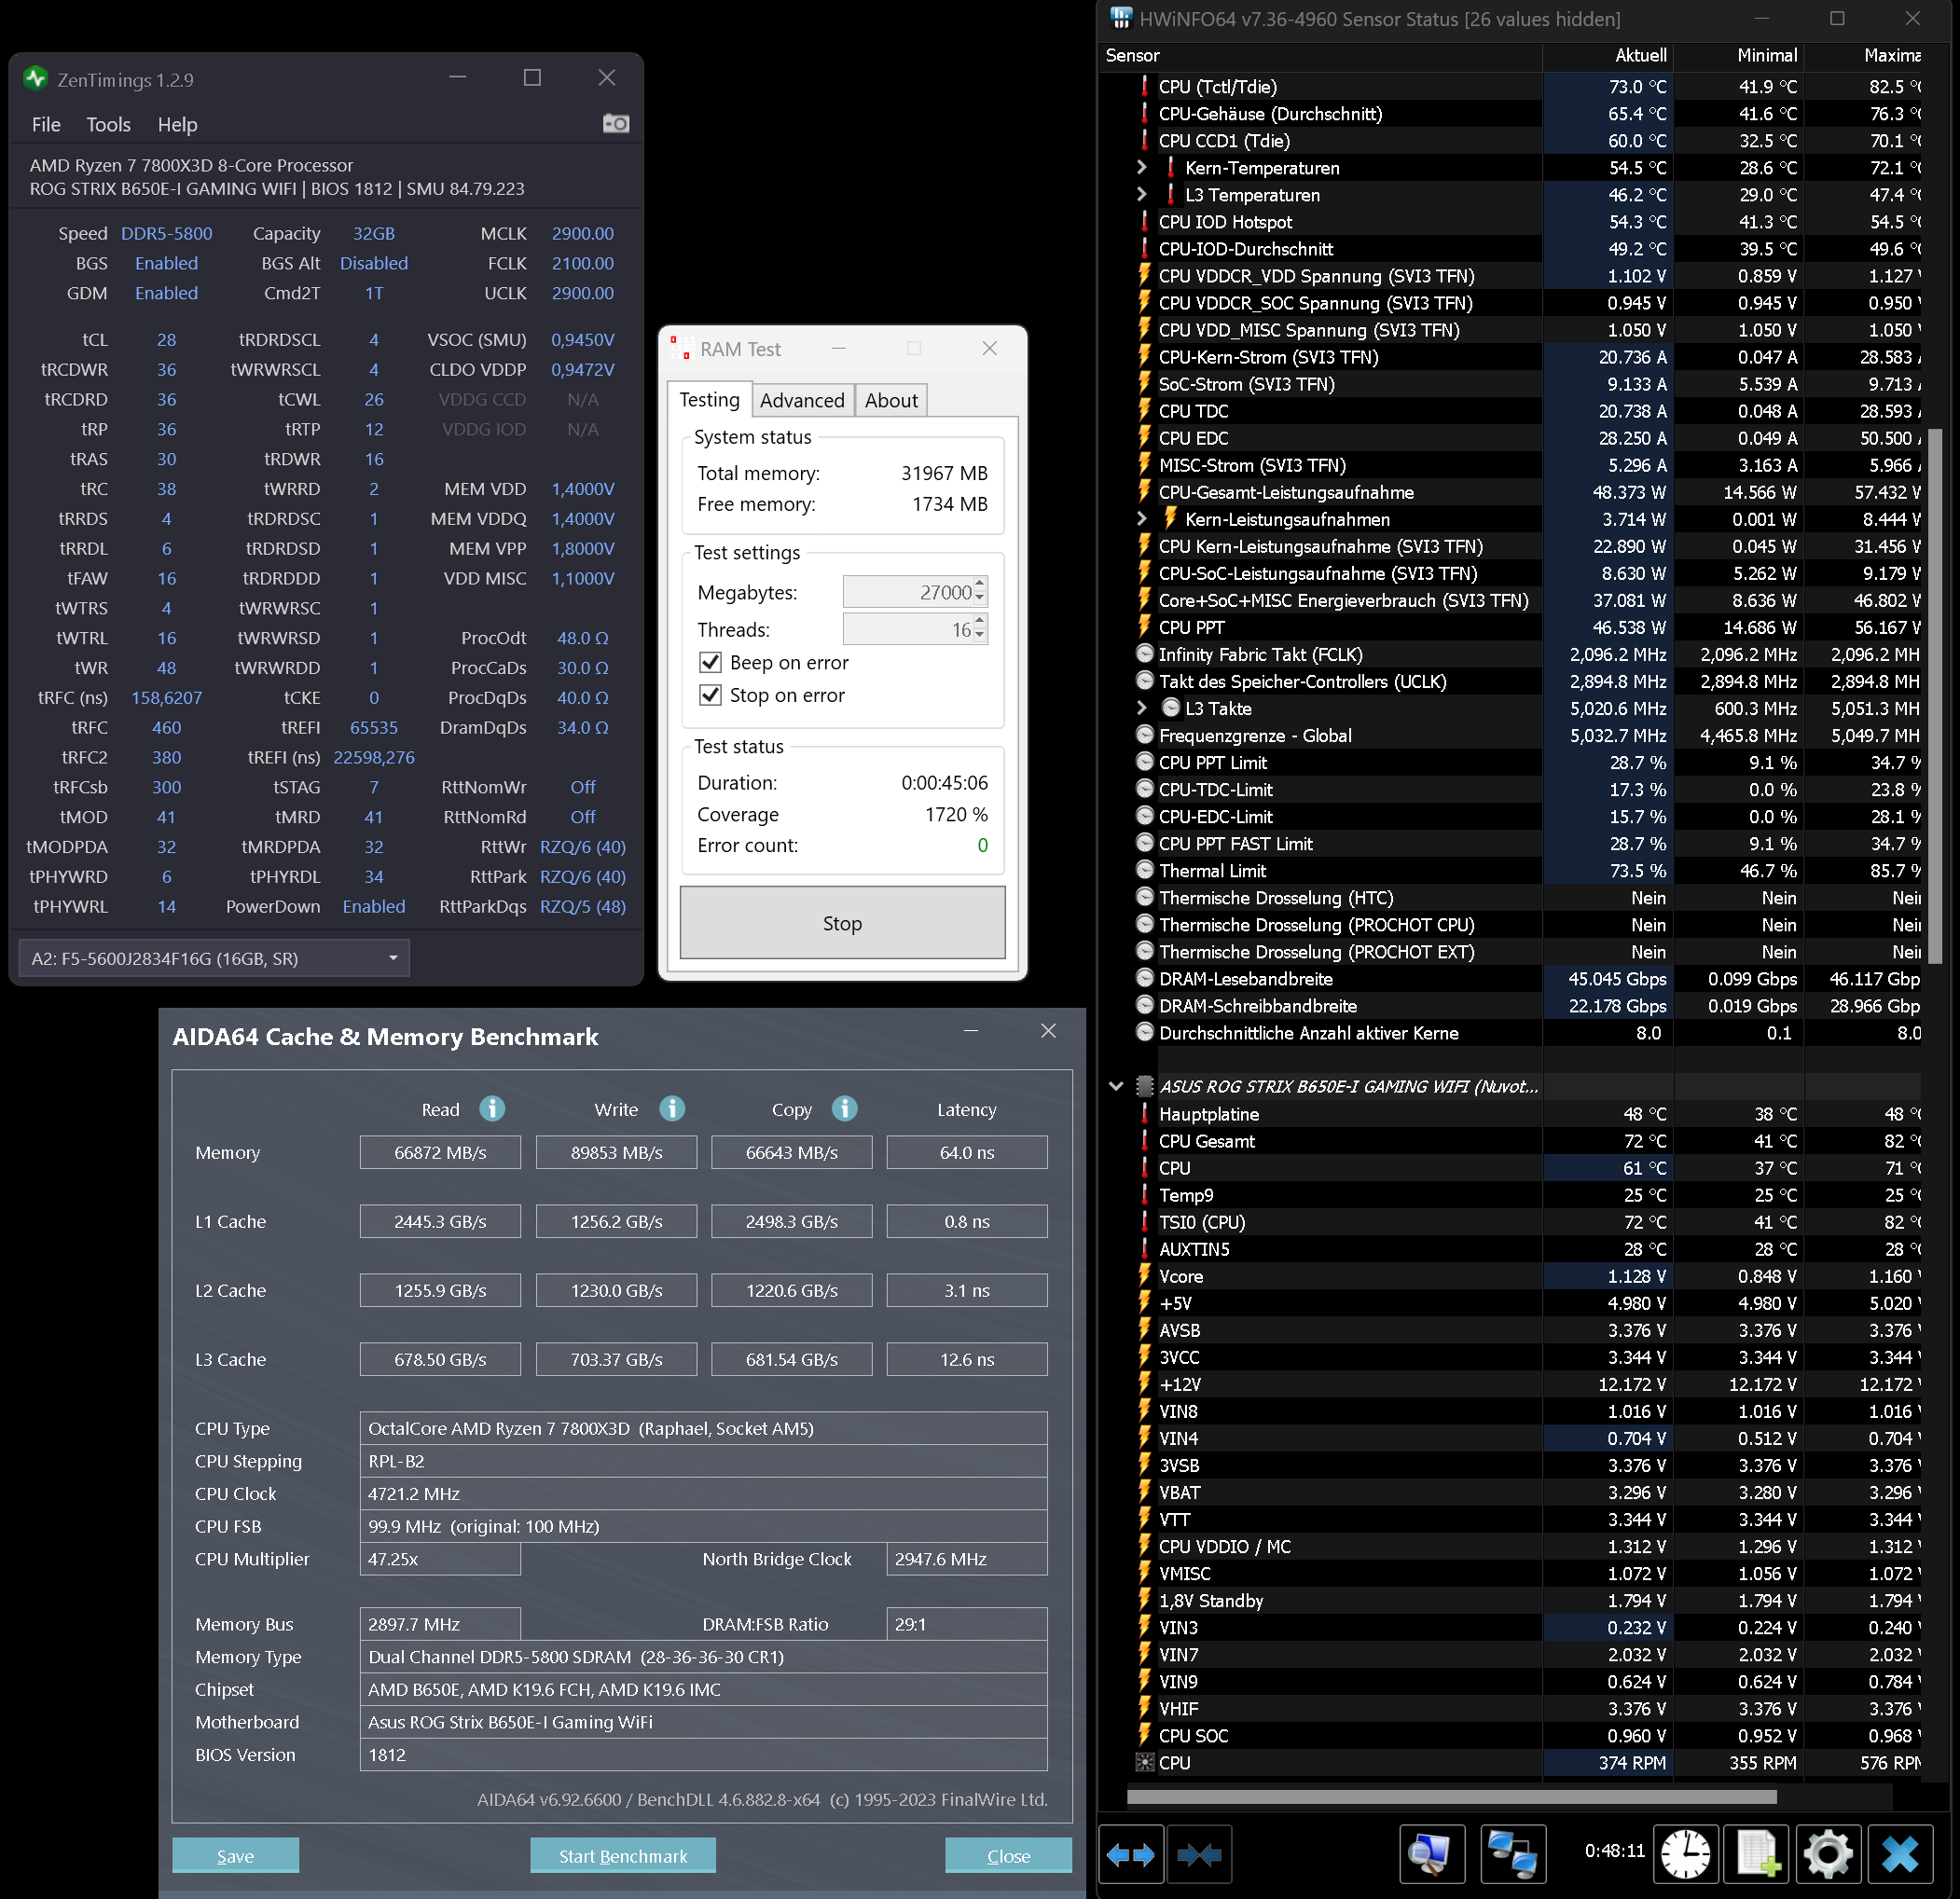Click clock icon of Infinity Fabric Takt

(x=1145, y=654)
